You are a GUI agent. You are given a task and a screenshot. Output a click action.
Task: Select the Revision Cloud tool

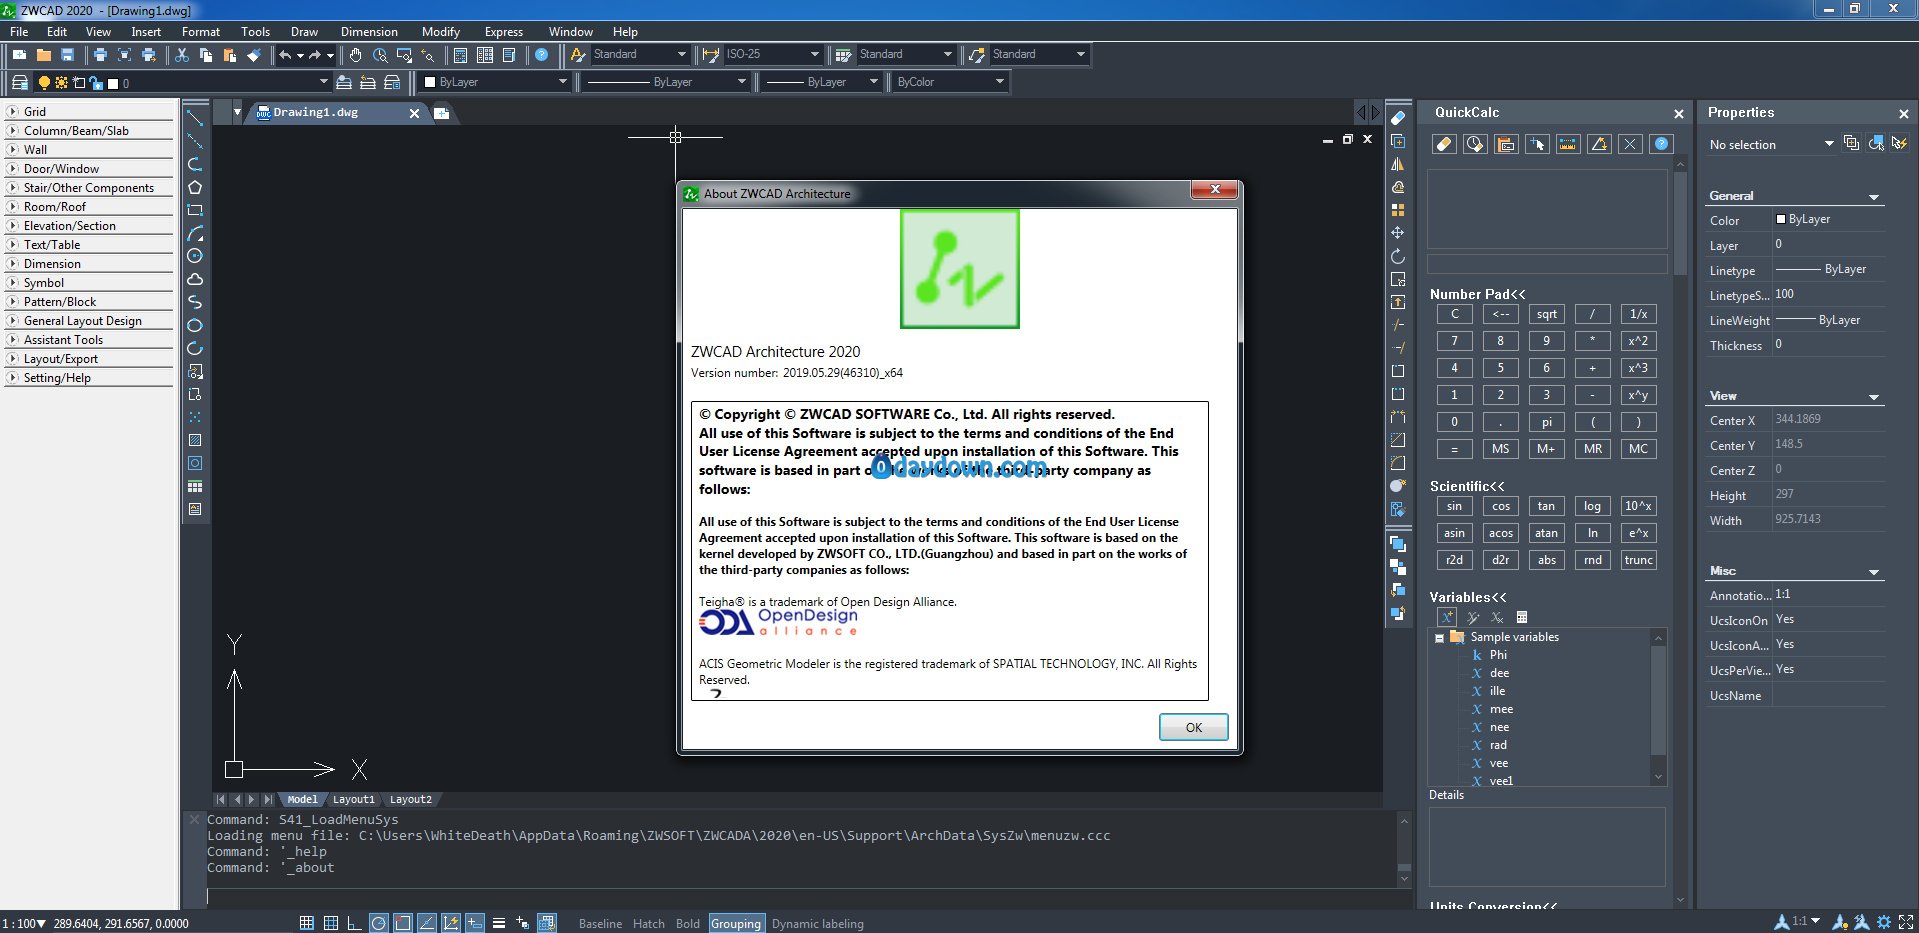point(195,279)
